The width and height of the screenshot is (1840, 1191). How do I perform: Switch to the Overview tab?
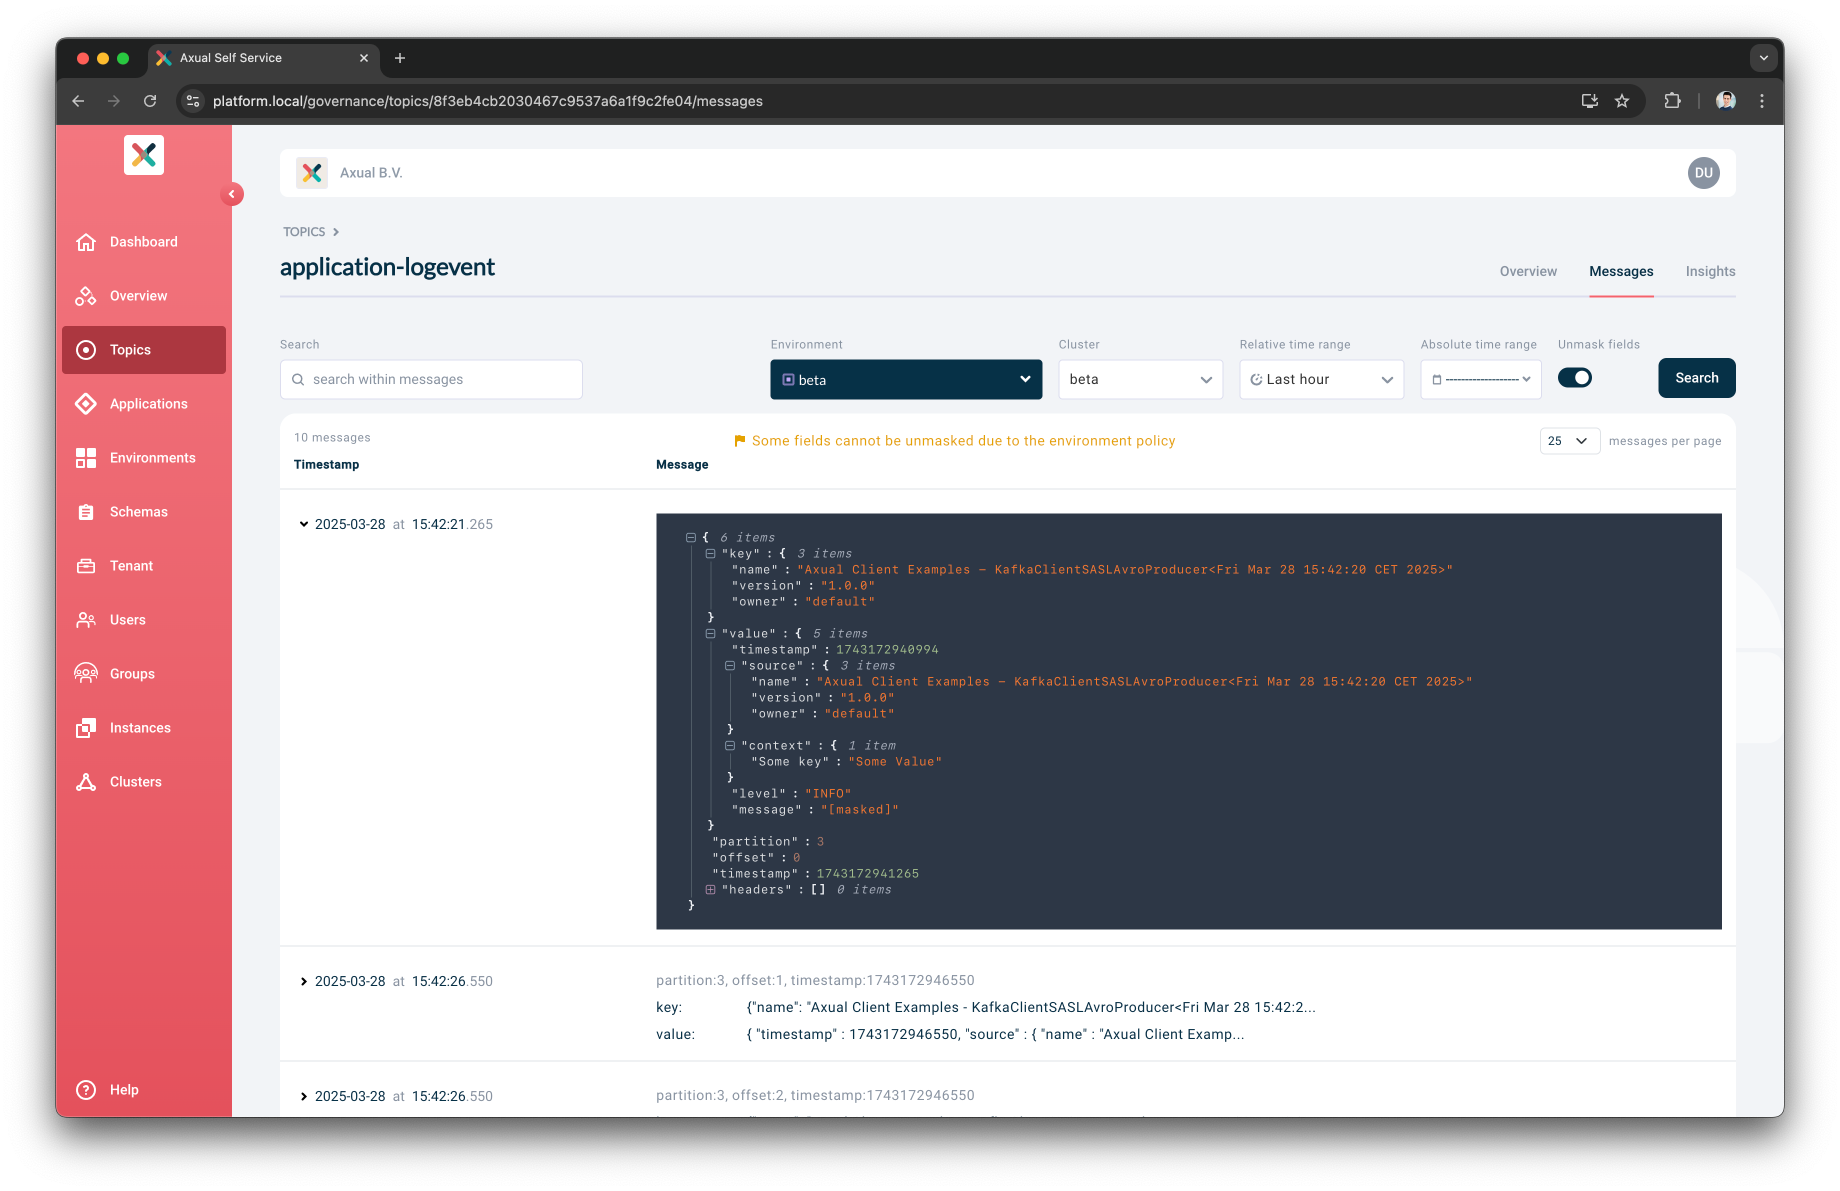tap(1528, 271)
